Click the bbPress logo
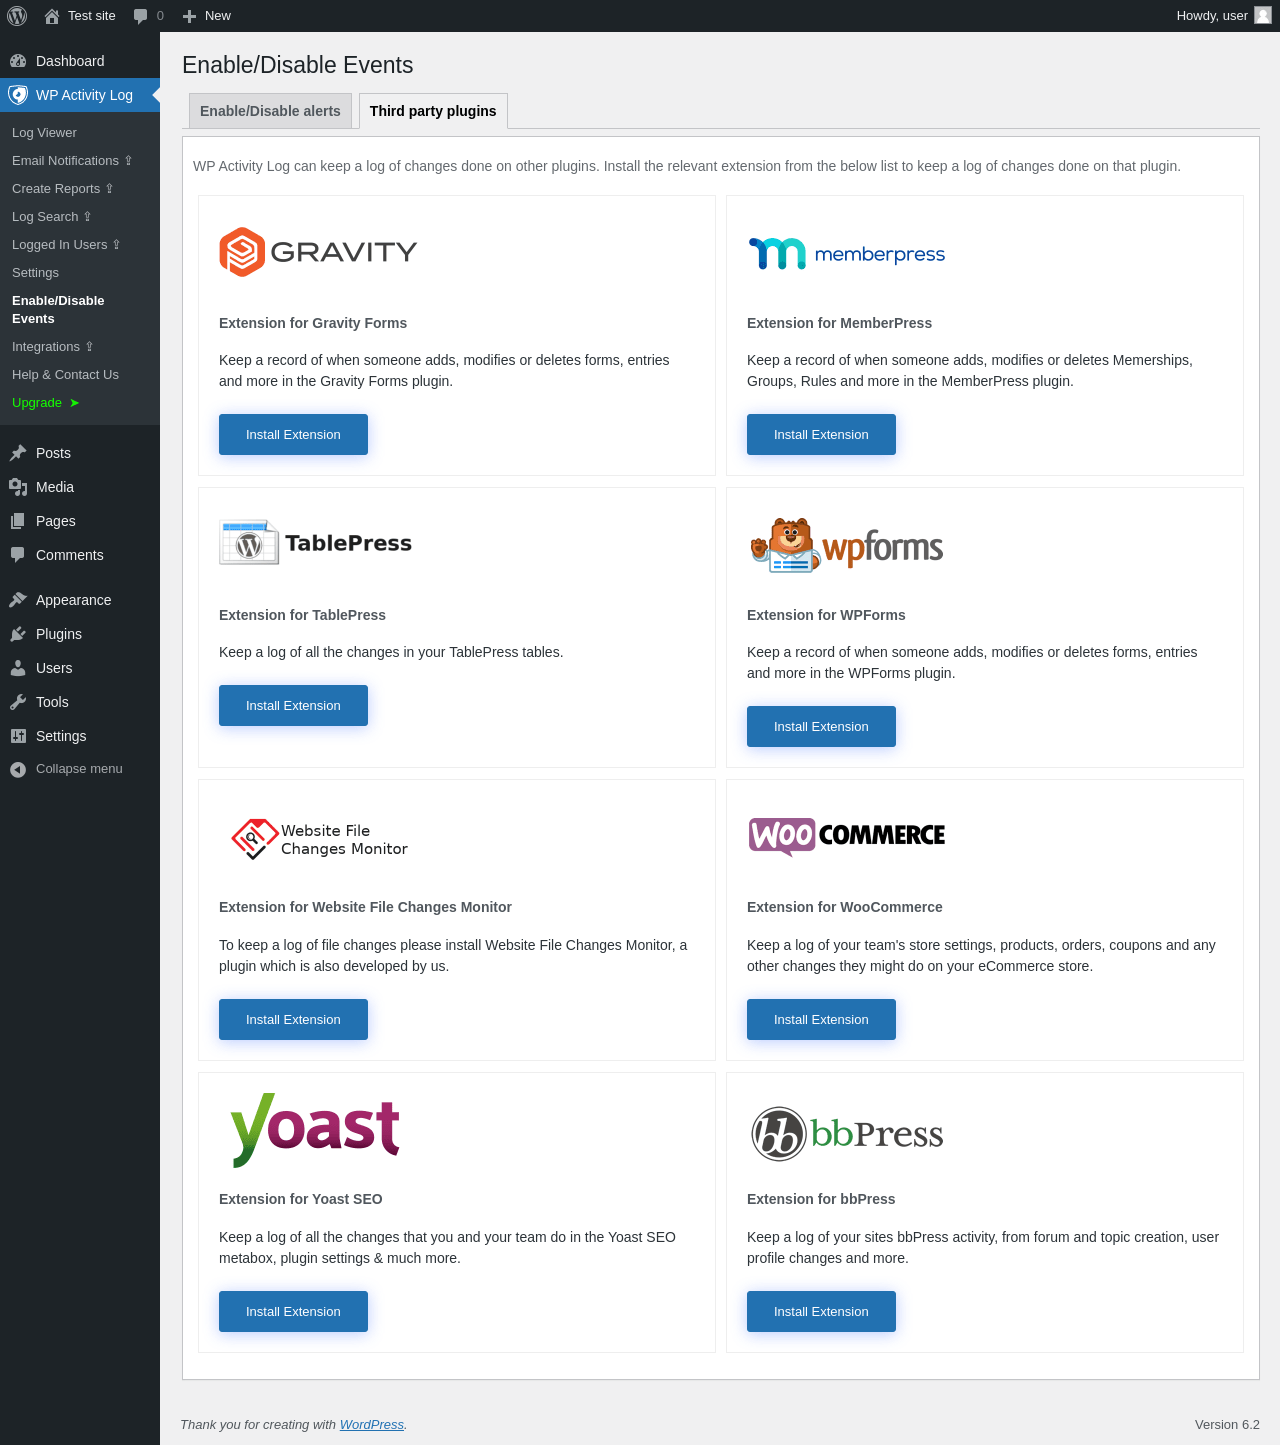The width and height of the screenshot is (1280, 1445). point(847,1134)
